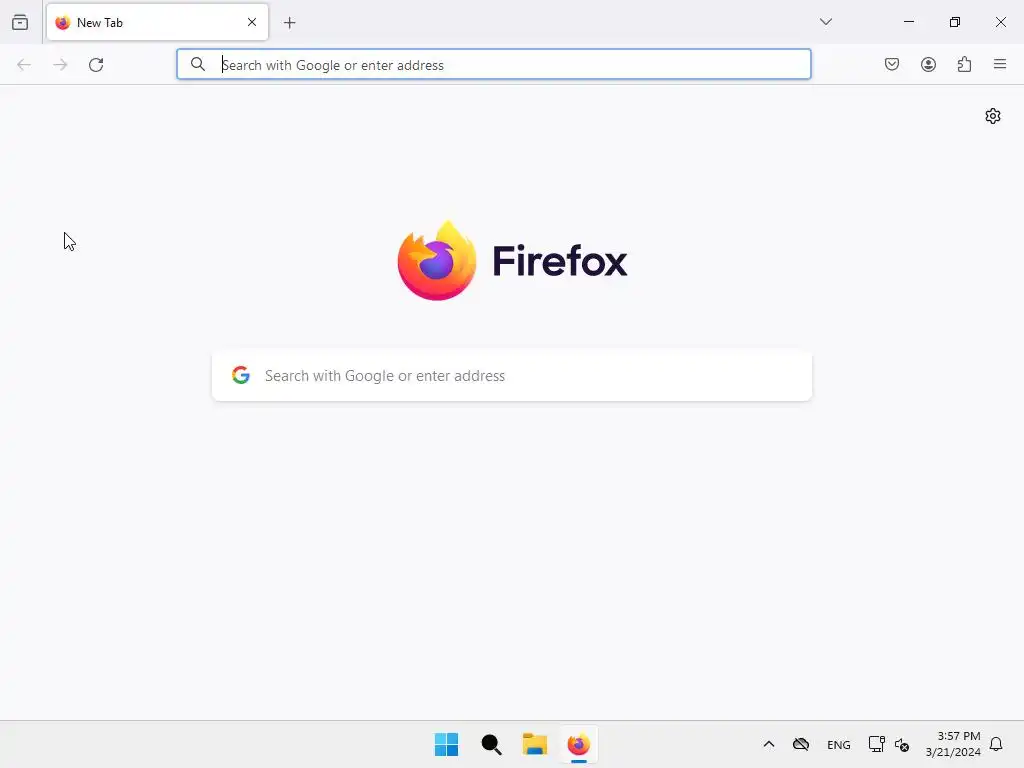
Task: Click the address bar magnifier icon
Action: tap(198, 64)
